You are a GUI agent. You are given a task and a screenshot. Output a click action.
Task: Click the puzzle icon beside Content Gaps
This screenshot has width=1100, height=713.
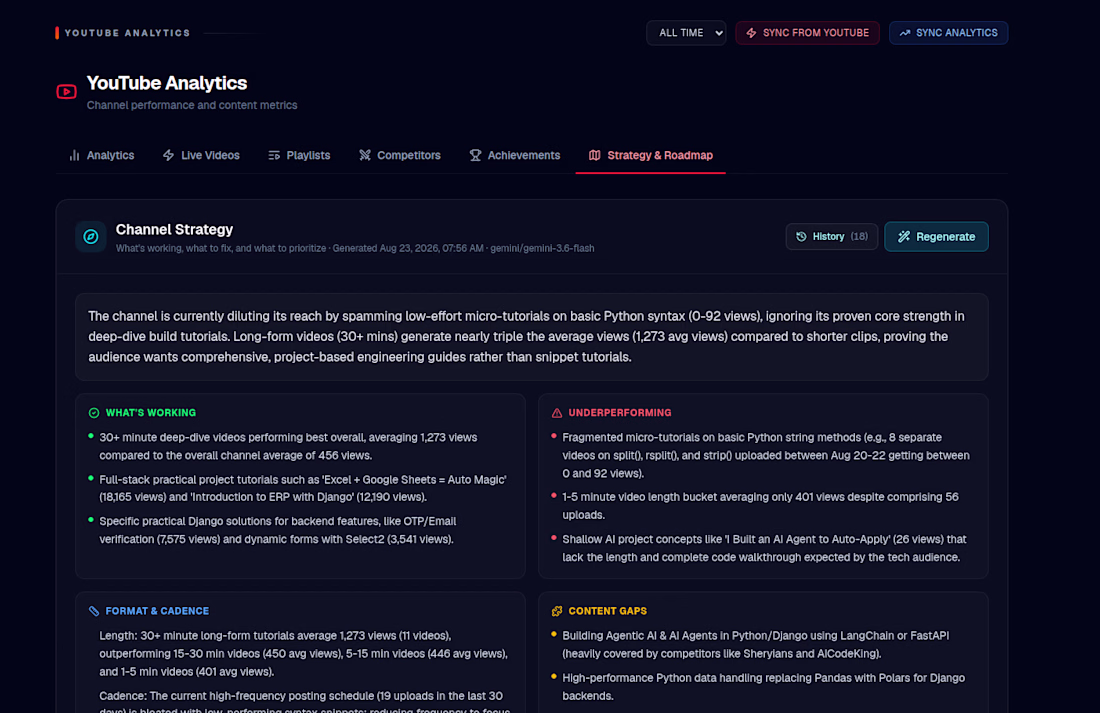(x=557, y=611)
